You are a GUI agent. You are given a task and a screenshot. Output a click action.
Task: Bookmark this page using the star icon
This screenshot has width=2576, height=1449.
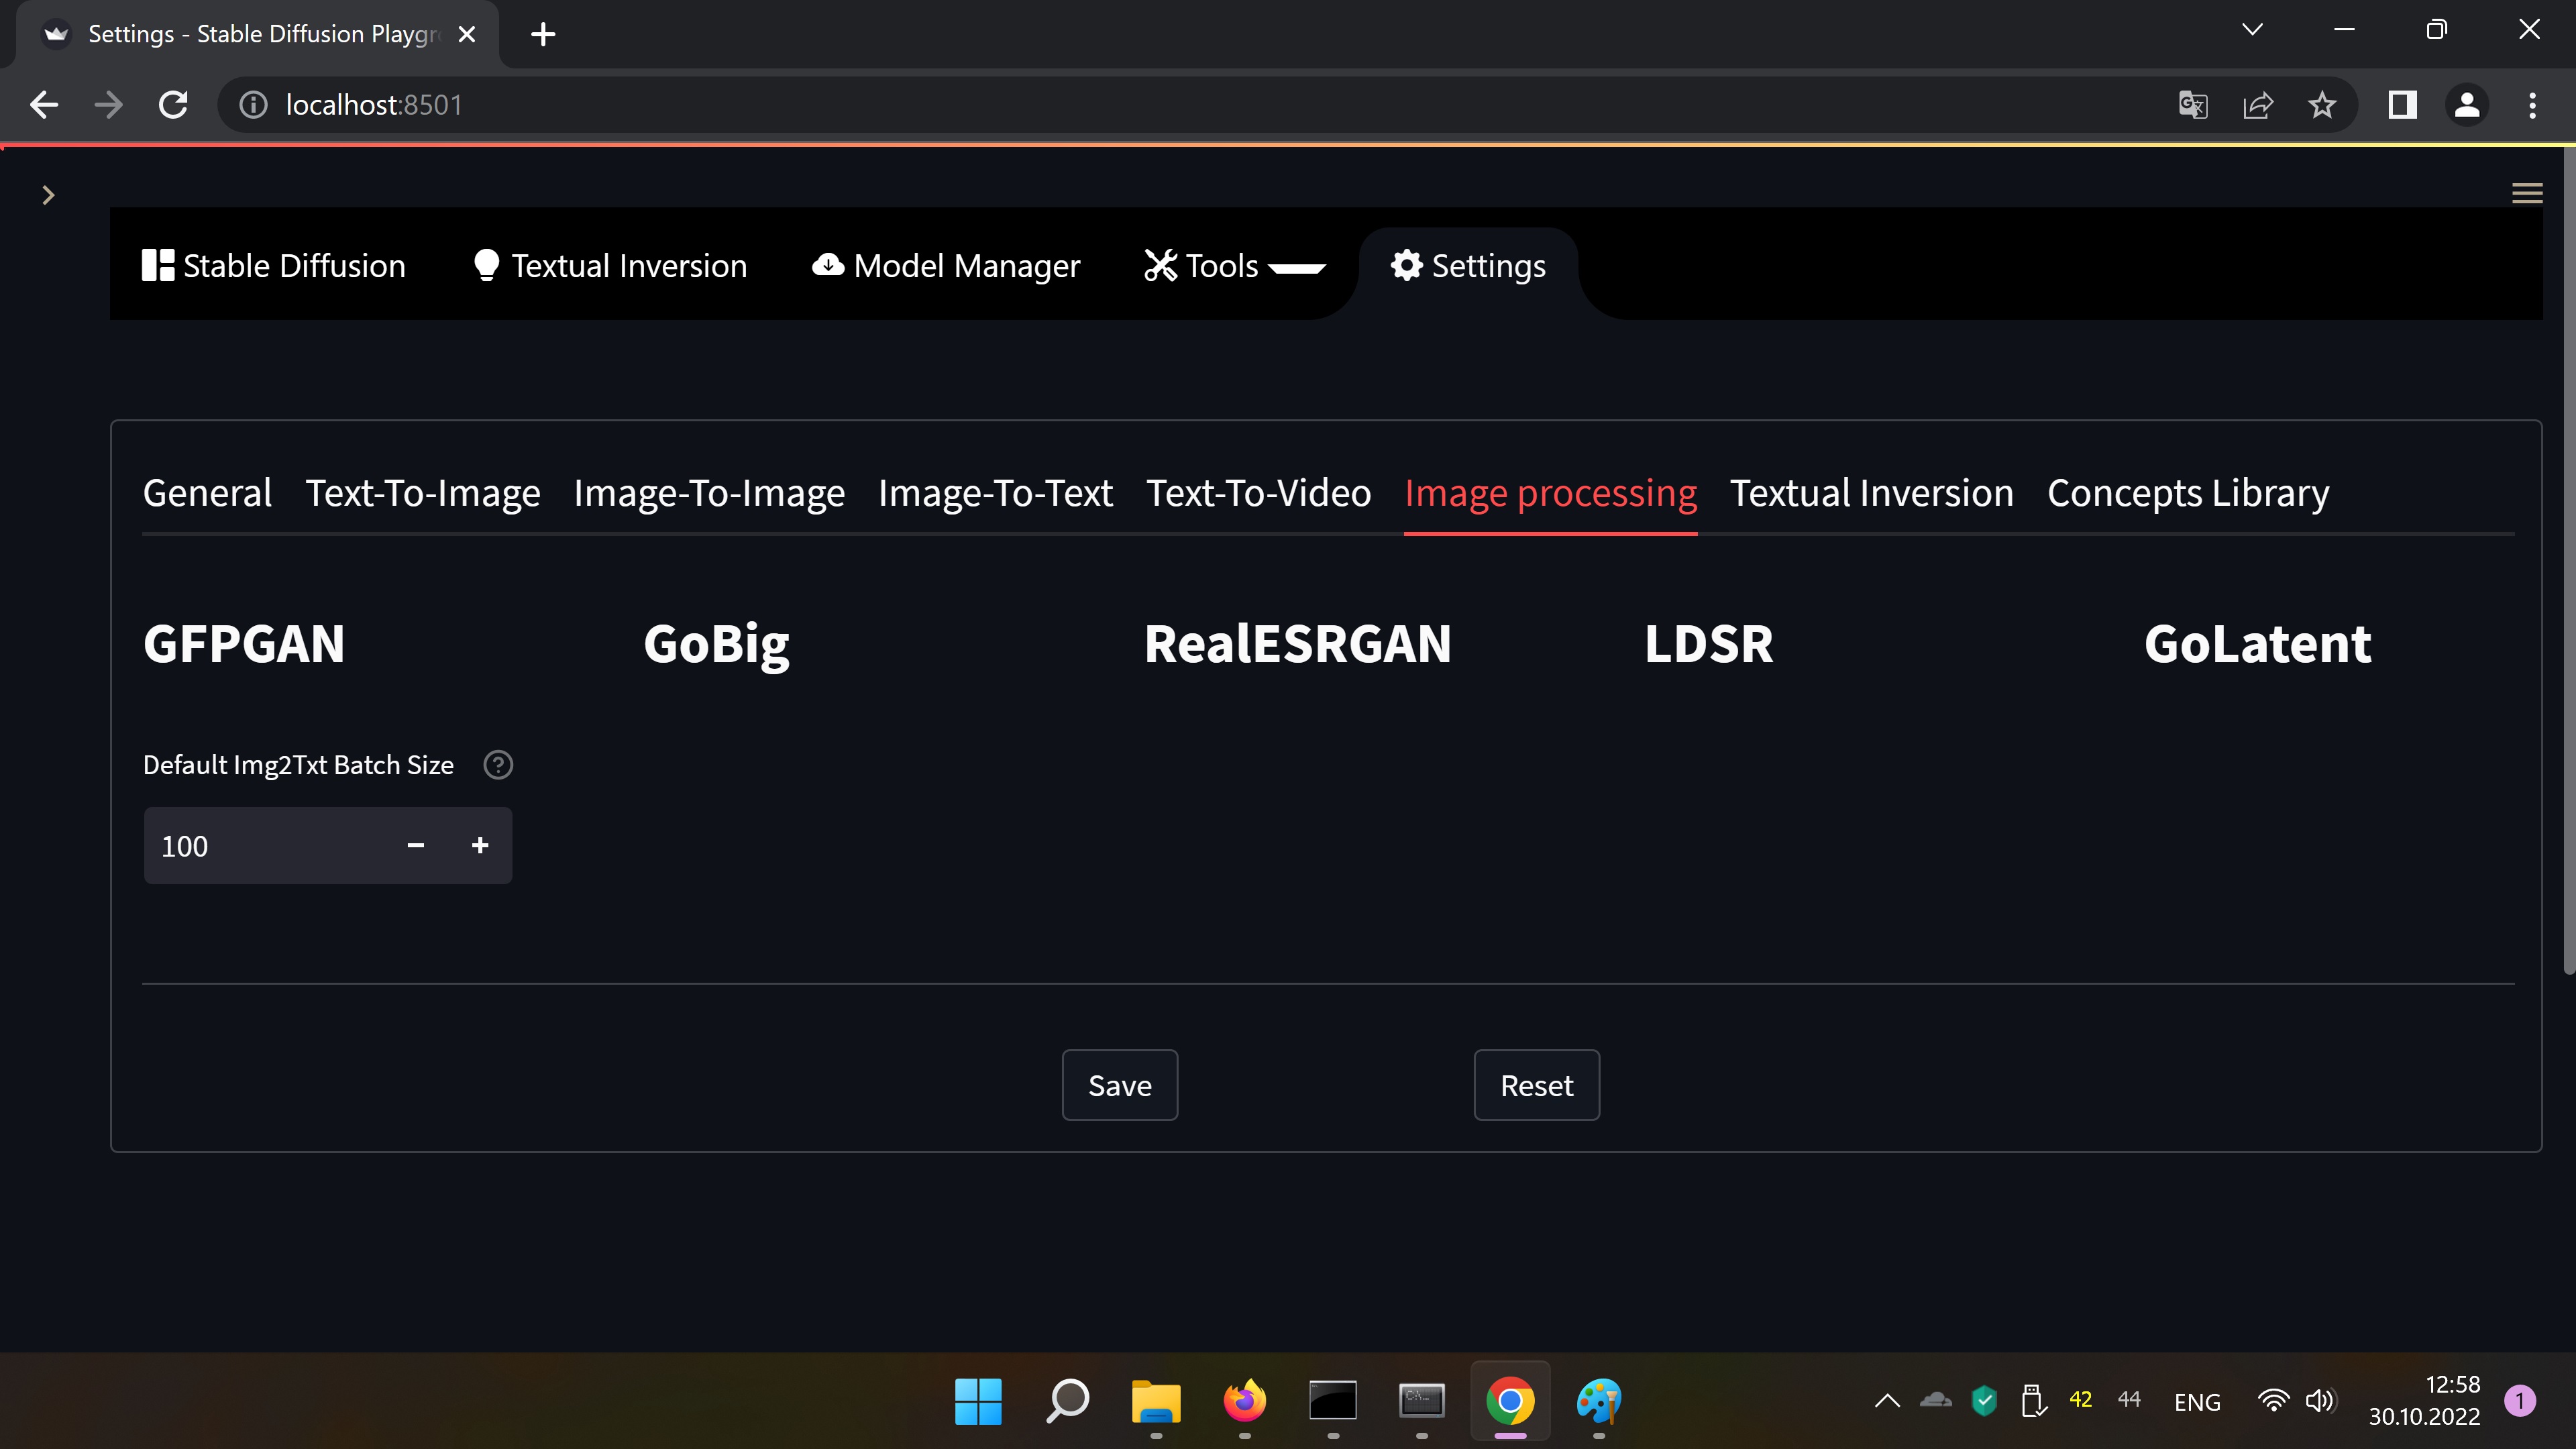point(2322,104)
